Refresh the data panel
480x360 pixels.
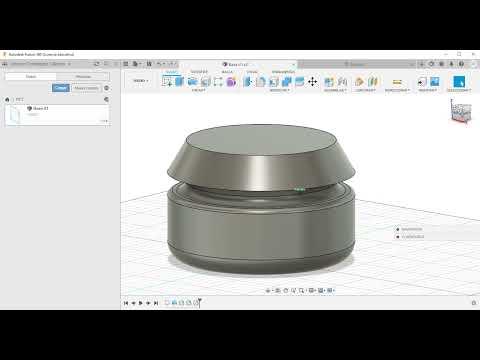(x=97, y=64)
